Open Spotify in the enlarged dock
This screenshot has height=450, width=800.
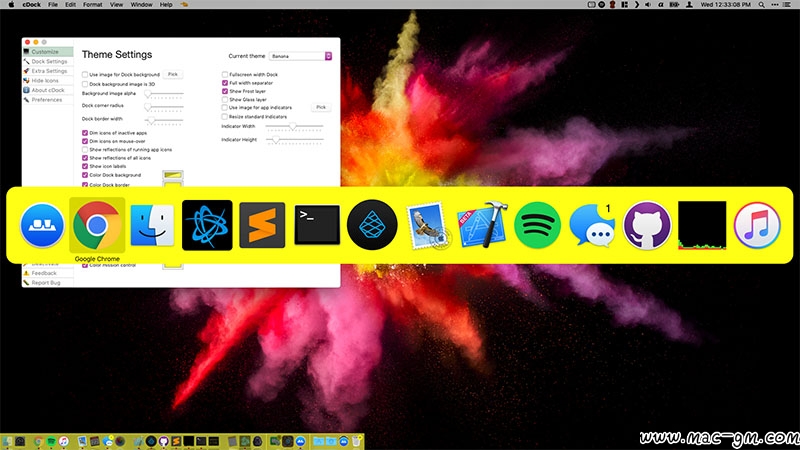[537, 225]
